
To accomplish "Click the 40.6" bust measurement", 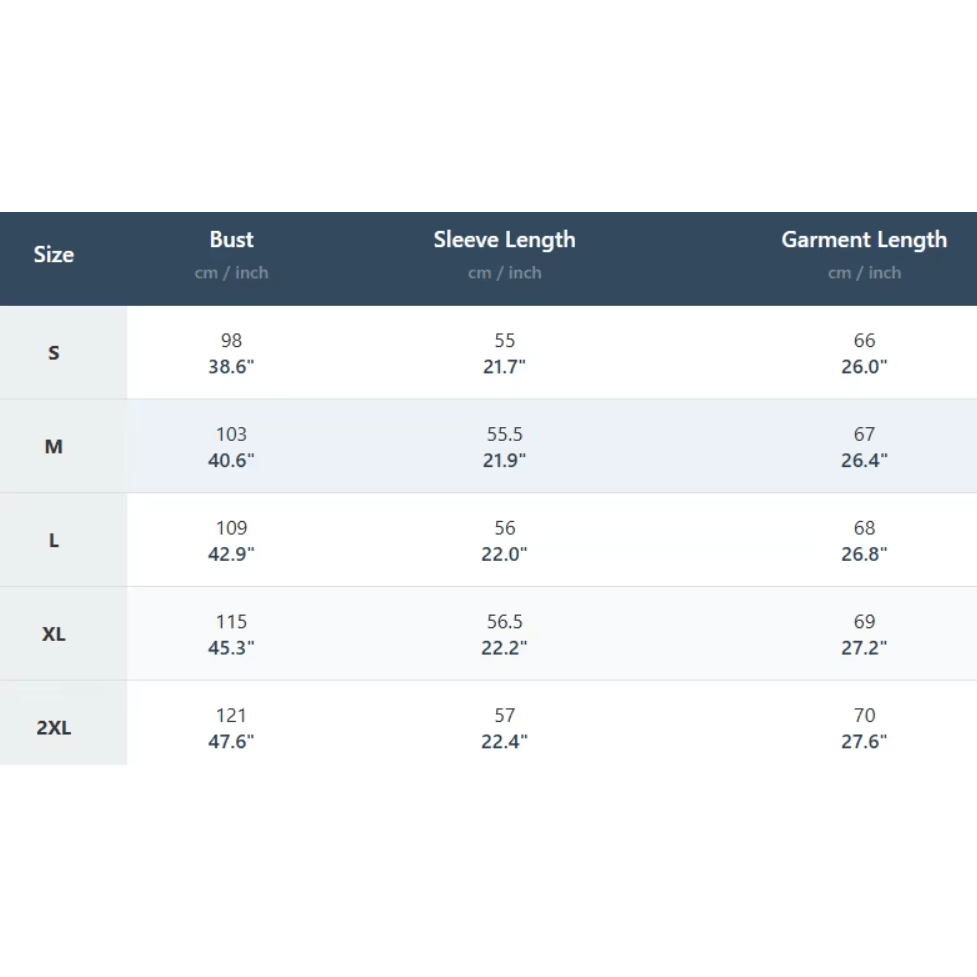I will pyautogui.click(x=231, y=460).
